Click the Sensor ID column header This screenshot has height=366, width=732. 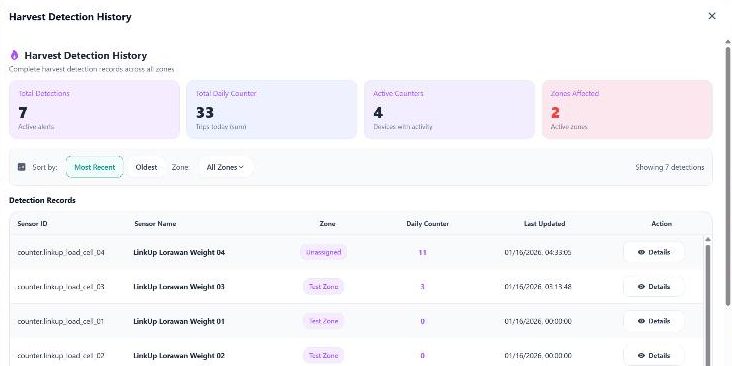pyautogui.click(x=32, y=224)
